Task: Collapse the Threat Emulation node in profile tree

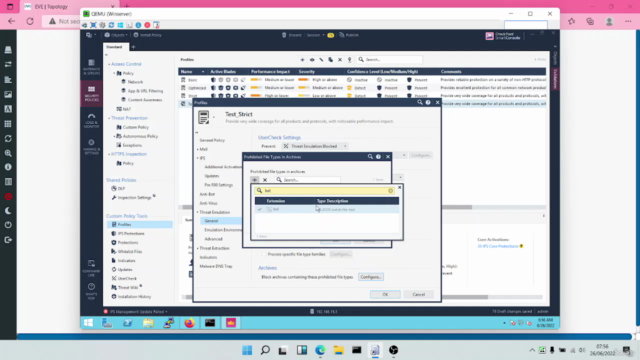Action: [x=198, y=212]
